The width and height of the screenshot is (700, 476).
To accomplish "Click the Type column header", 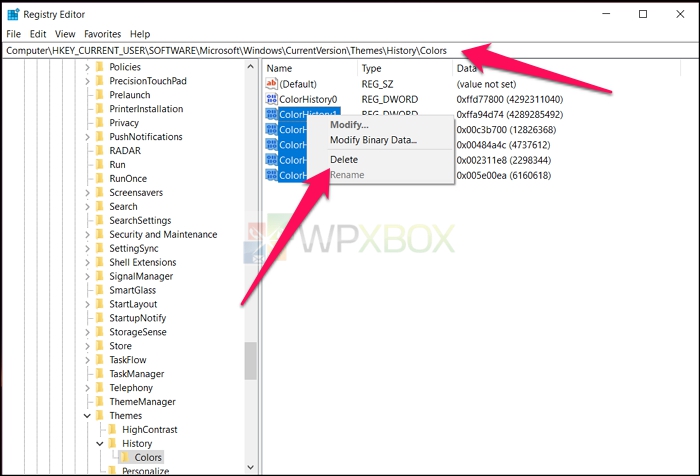I will tap(405, 68).
